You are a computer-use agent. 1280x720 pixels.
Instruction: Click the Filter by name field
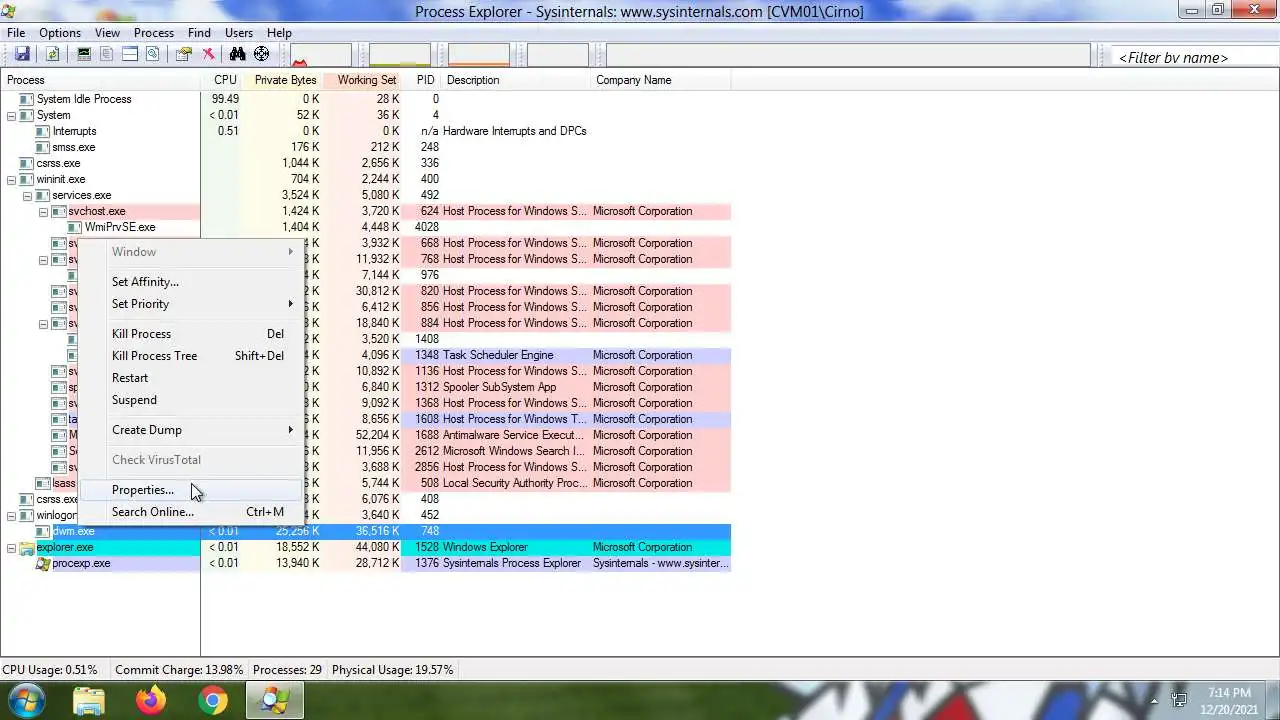[1194, 57]
